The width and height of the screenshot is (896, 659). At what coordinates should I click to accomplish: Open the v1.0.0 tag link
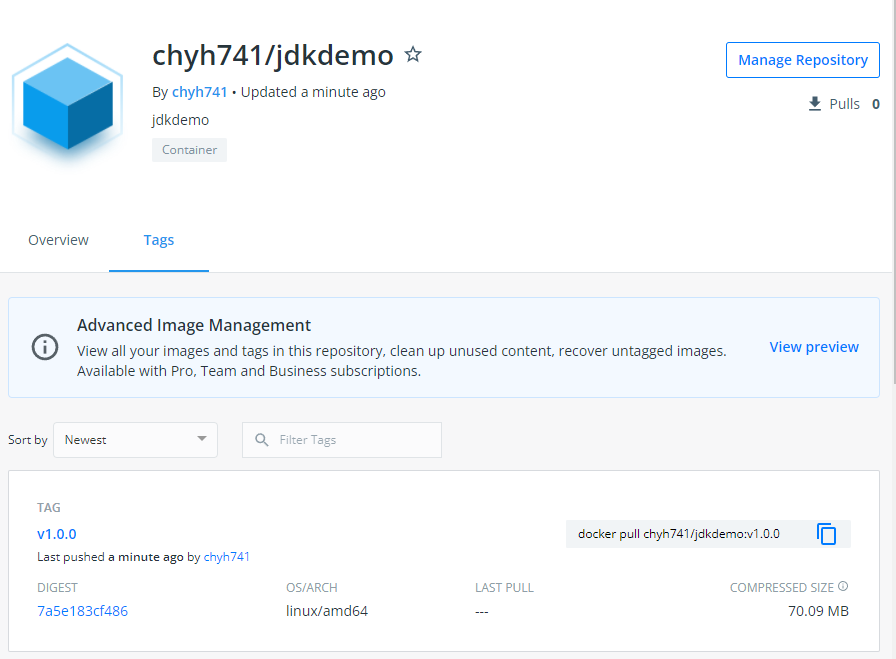(57, 534)
